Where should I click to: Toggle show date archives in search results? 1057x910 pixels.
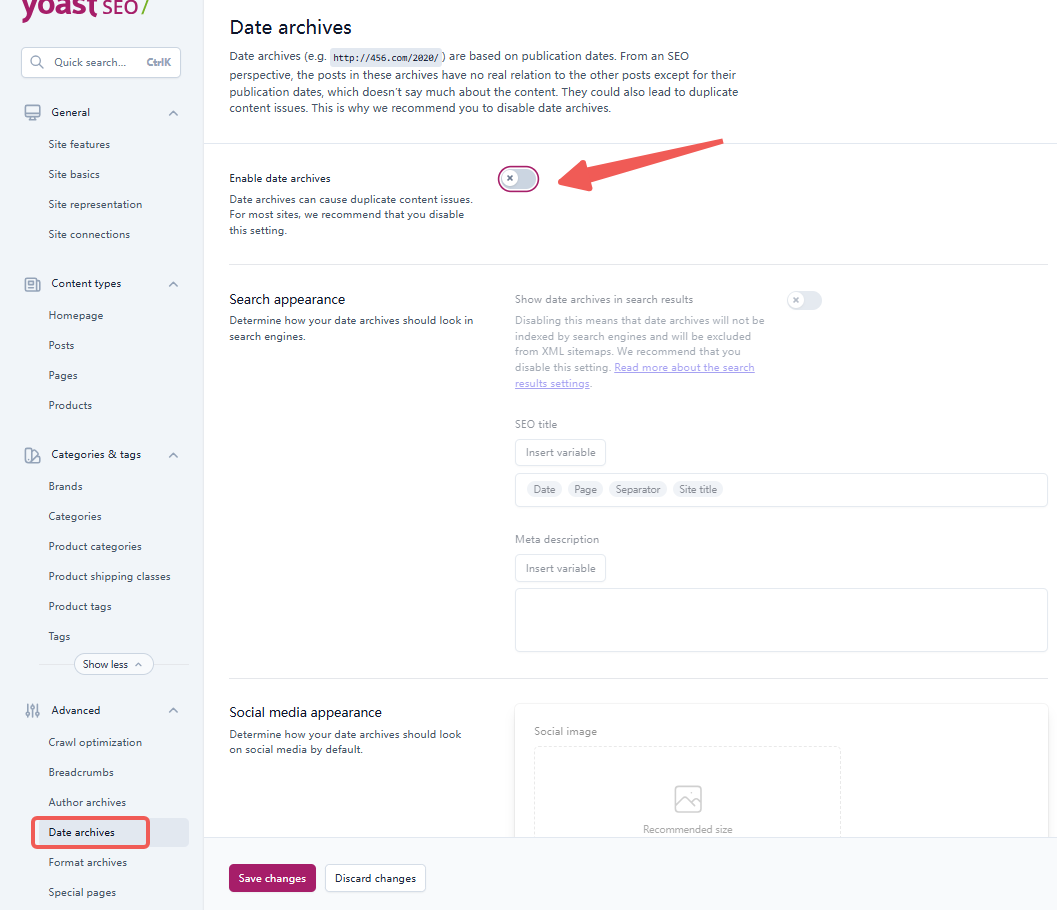click(804, 300)
